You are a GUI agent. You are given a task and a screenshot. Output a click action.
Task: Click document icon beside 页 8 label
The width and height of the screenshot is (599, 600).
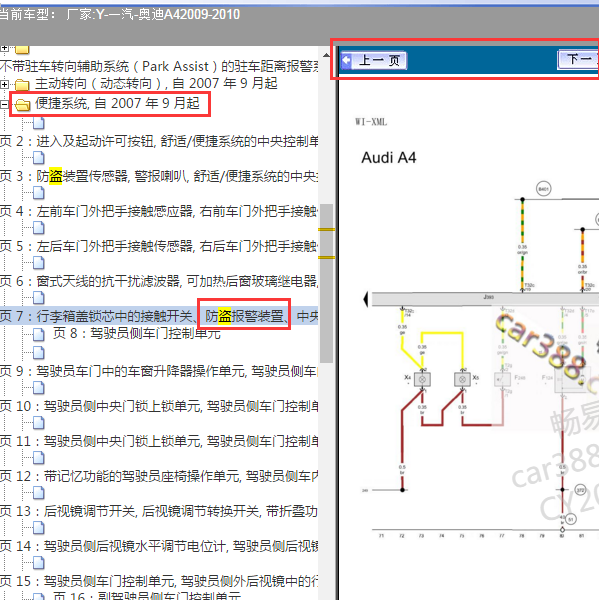pyautogui.click(x=39, y=334)
